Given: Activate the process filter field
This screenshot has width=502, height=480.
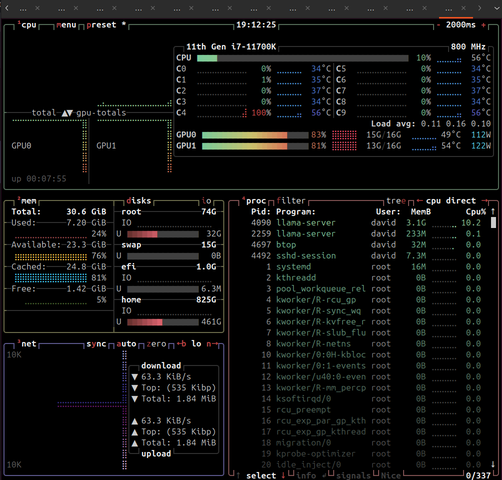Looking at the screenshot, I should coord(291,201).
